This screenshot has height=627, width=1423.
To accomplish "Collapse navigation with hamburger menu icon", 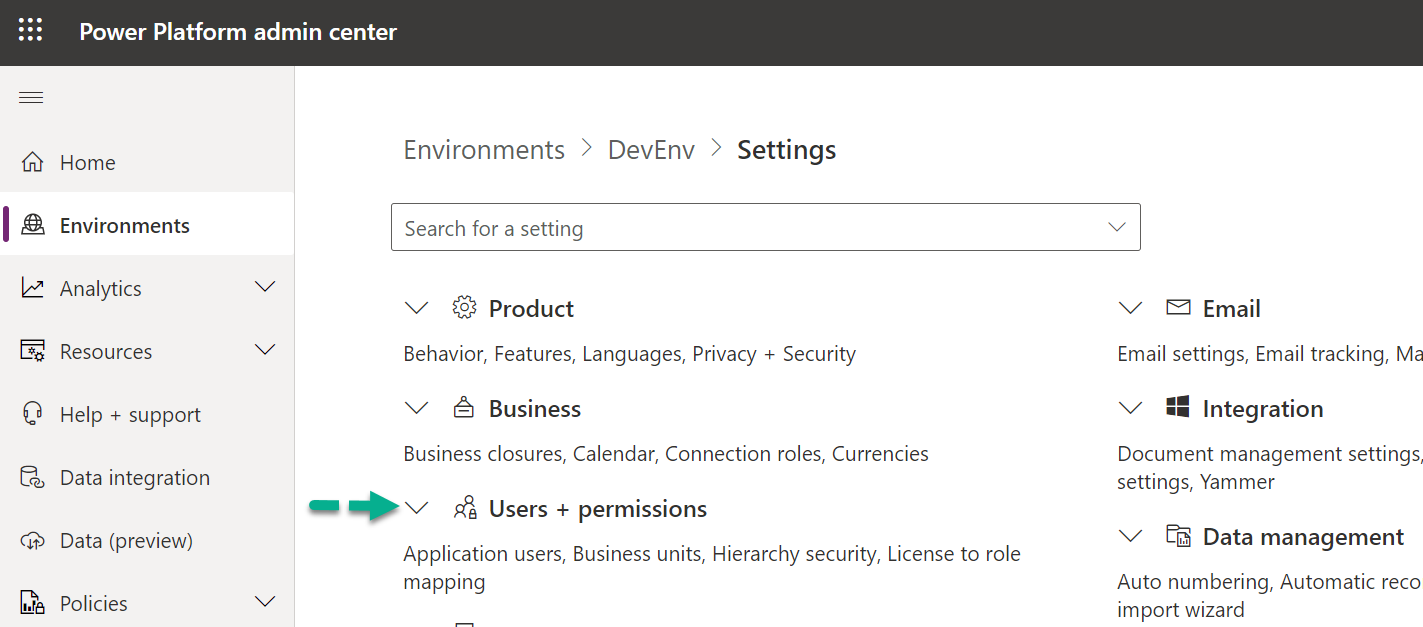I will coord(31,97).
